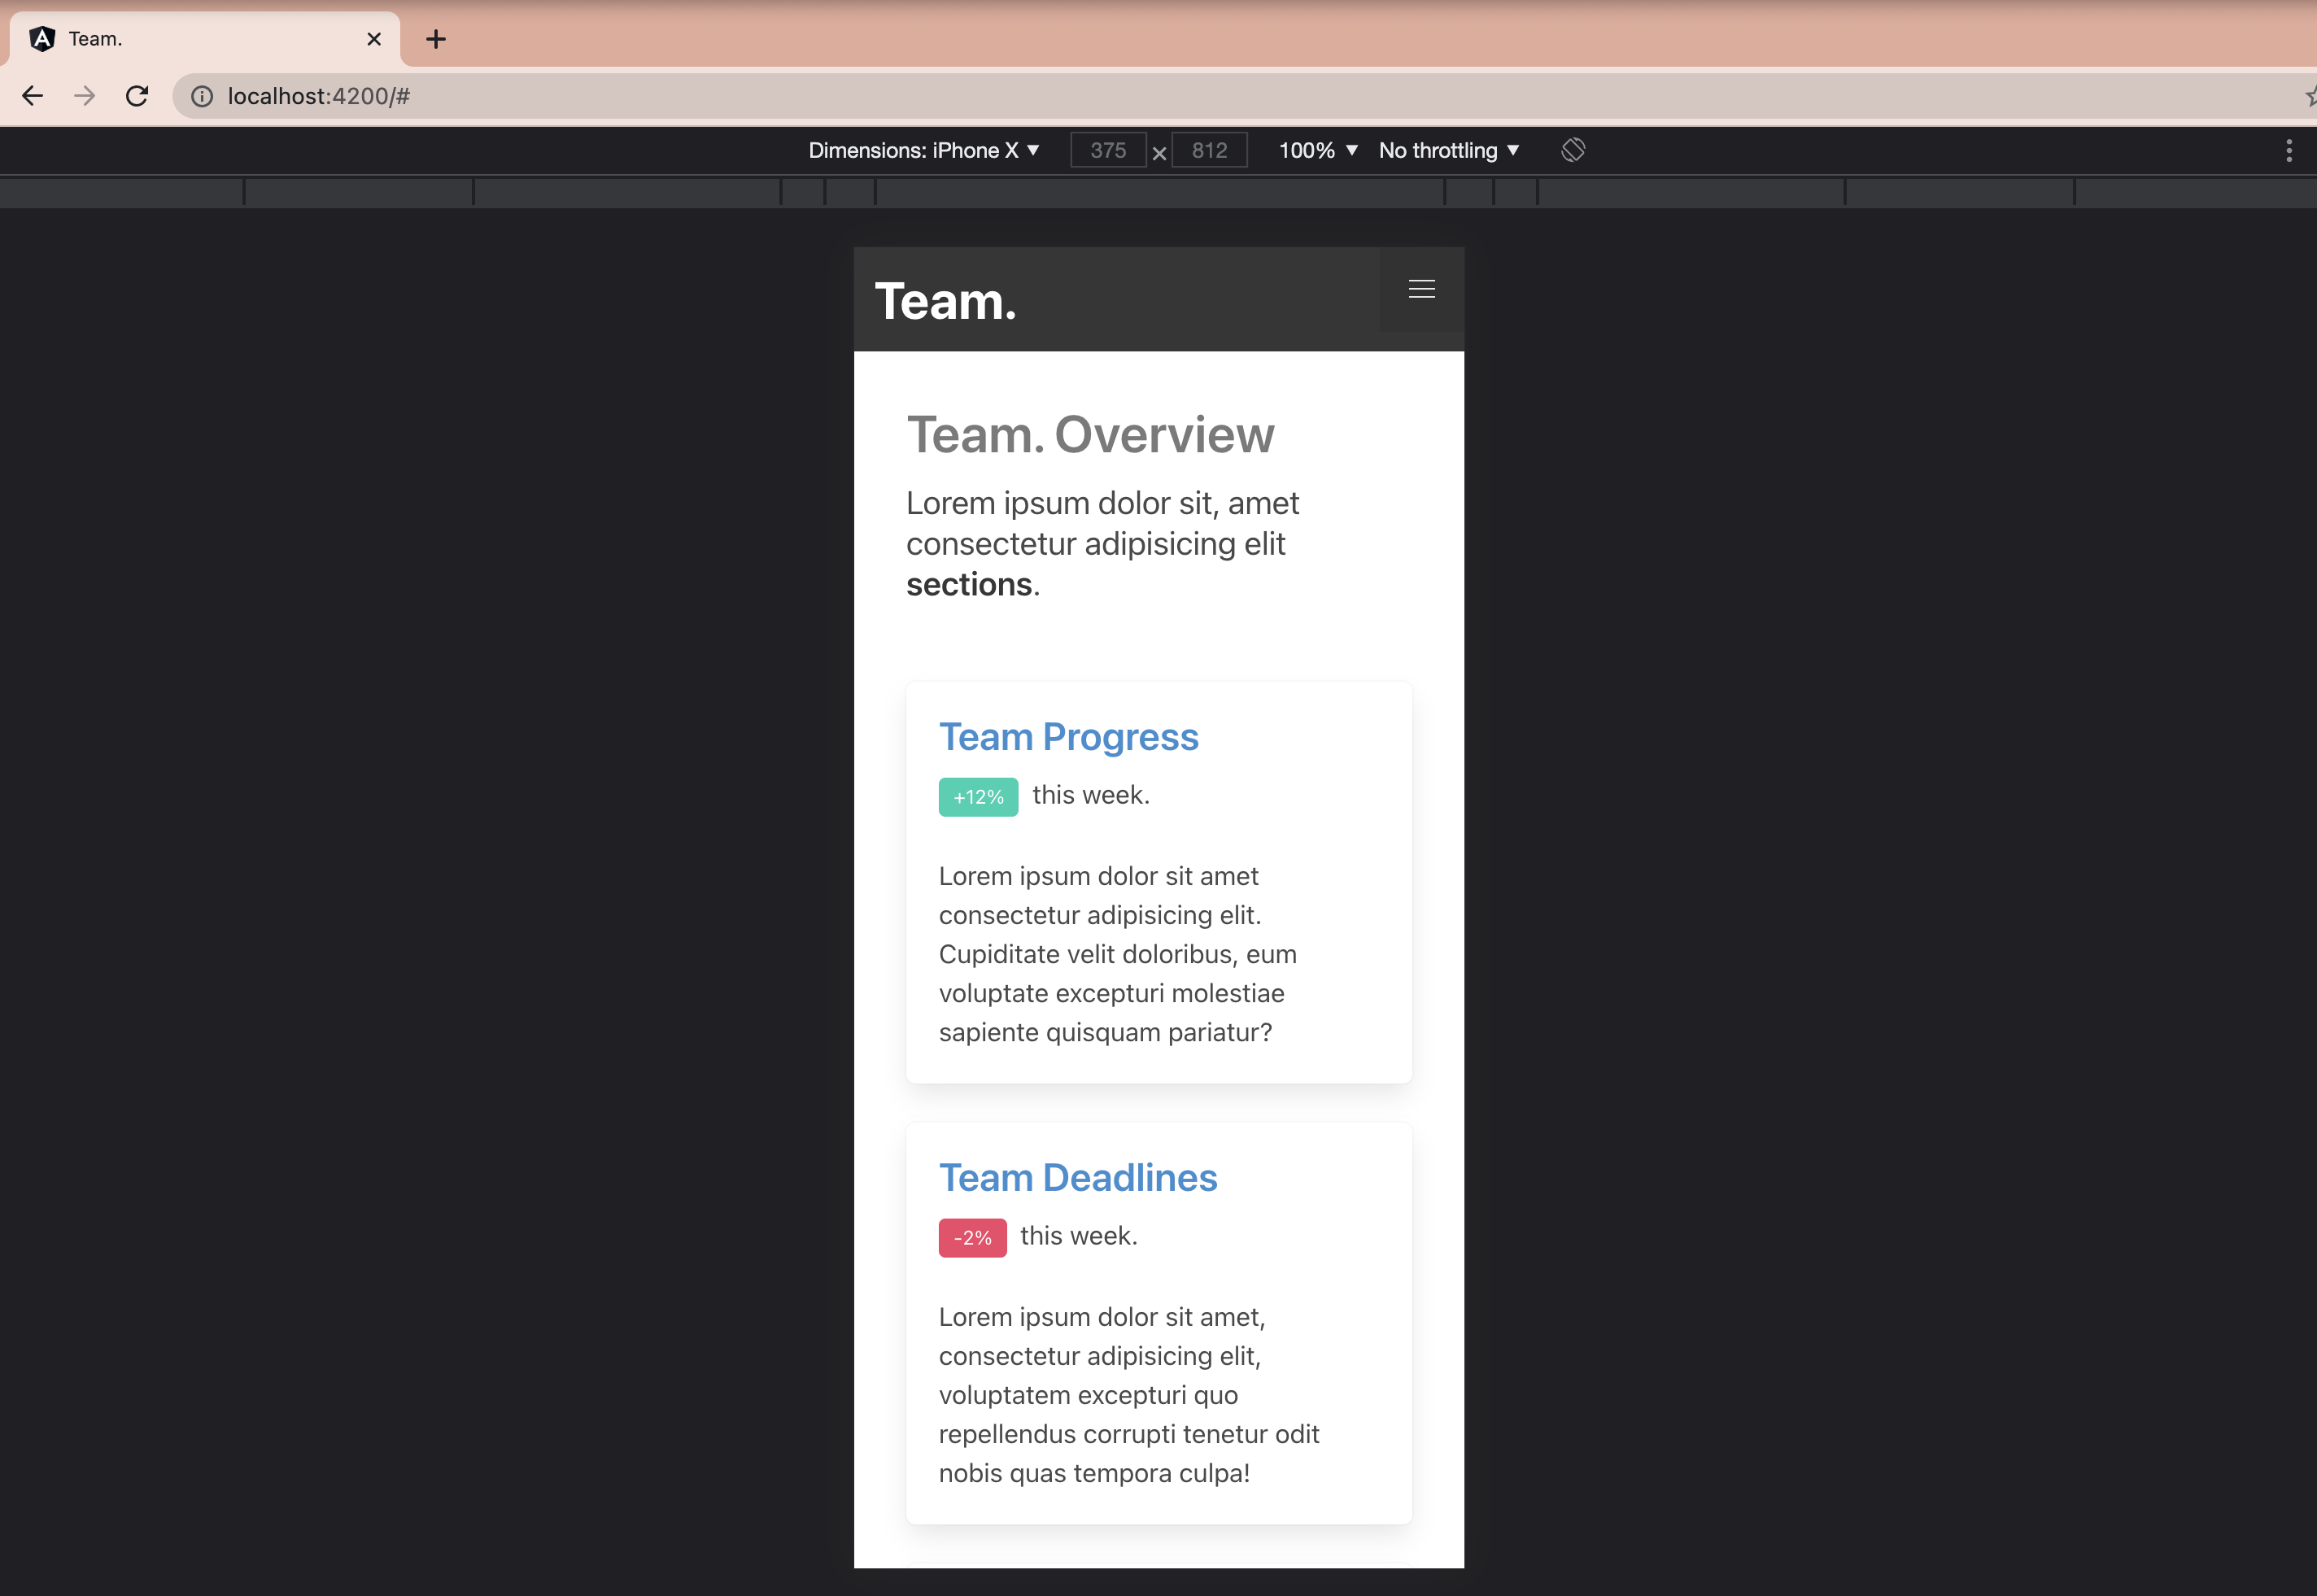
Task: Open a new browser tab
Action: point(435,39)
